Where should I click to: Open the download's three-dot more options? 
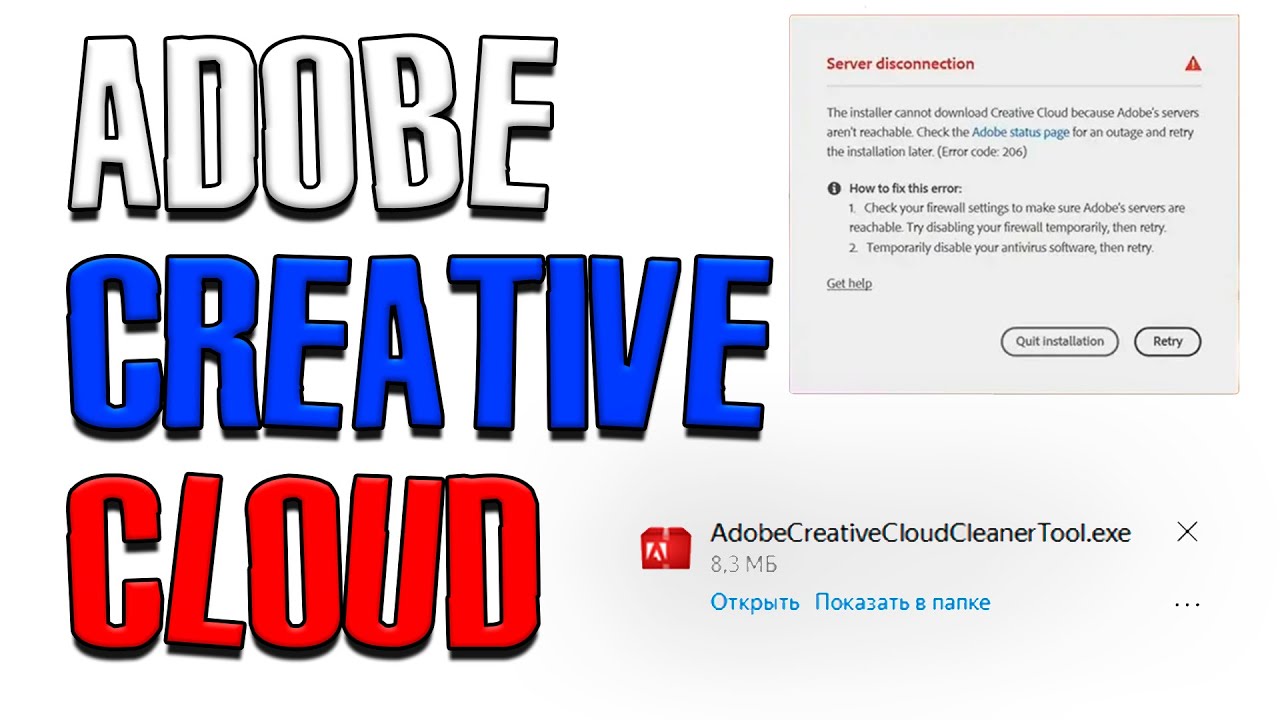pyautogui.click(x=1187, y=604)
